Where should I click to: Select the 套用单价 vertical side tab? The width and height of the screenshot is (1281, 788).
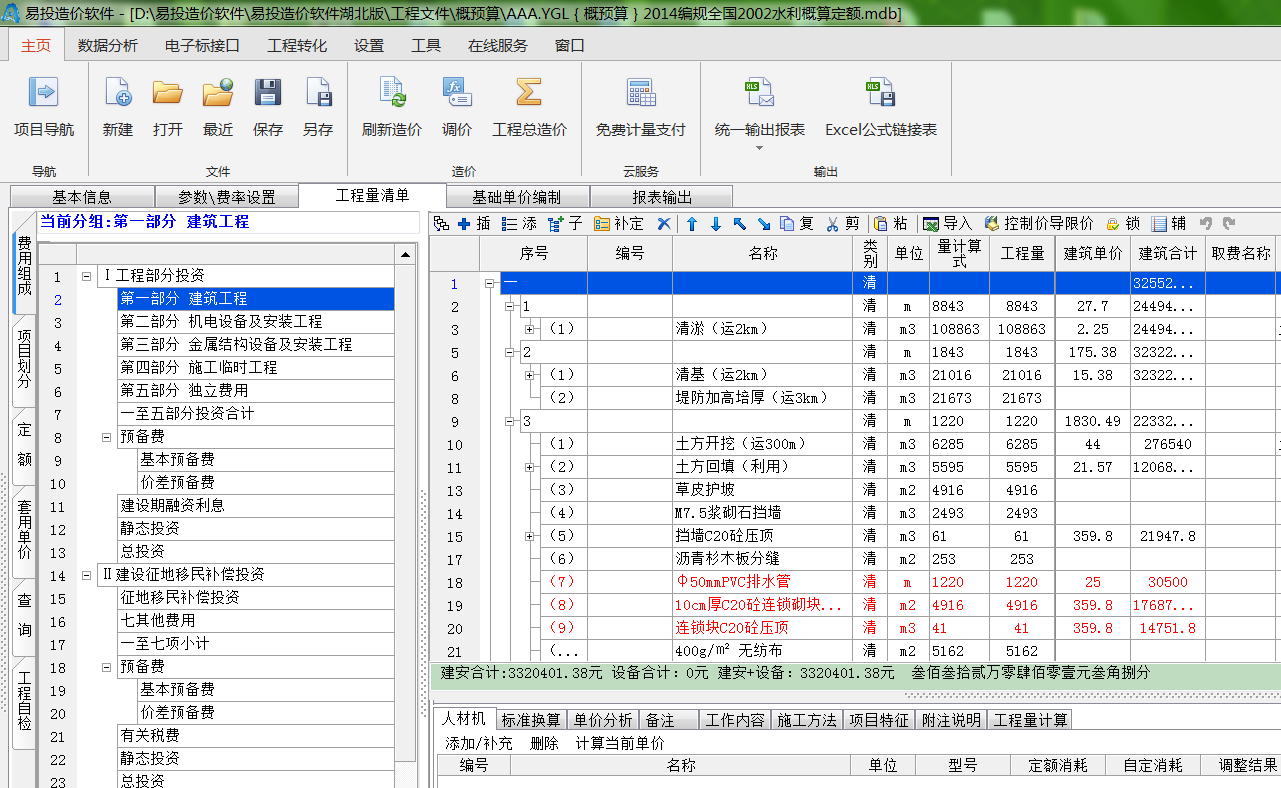click(24, 531)
